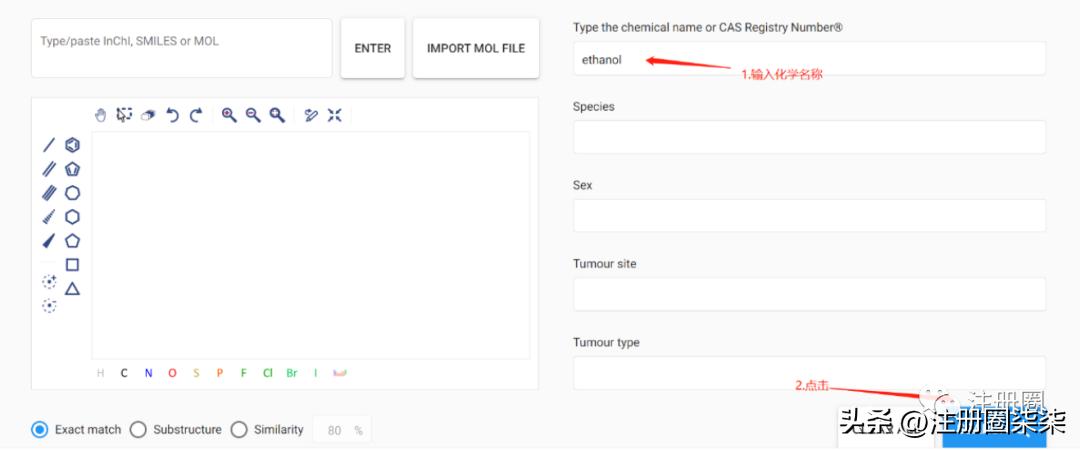Select the hand pan tool

(100, 115)
